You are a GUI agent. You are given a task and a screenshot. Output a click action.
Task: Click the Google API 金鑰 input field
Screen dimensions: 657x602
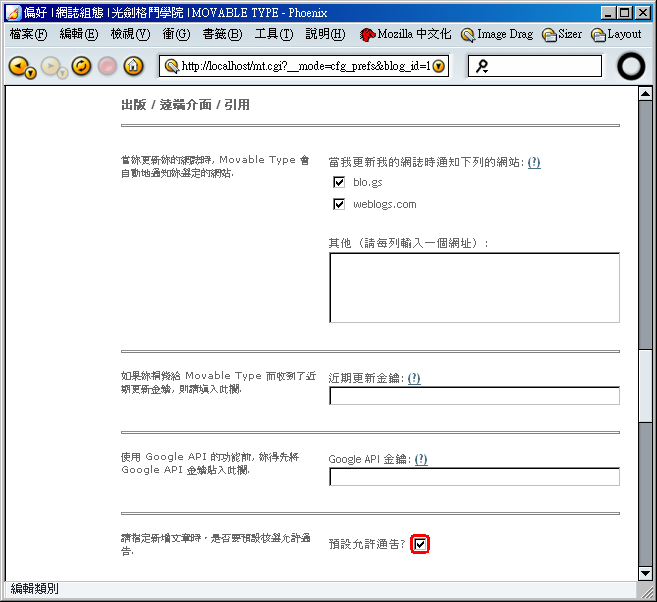click(x=474, y=477)
